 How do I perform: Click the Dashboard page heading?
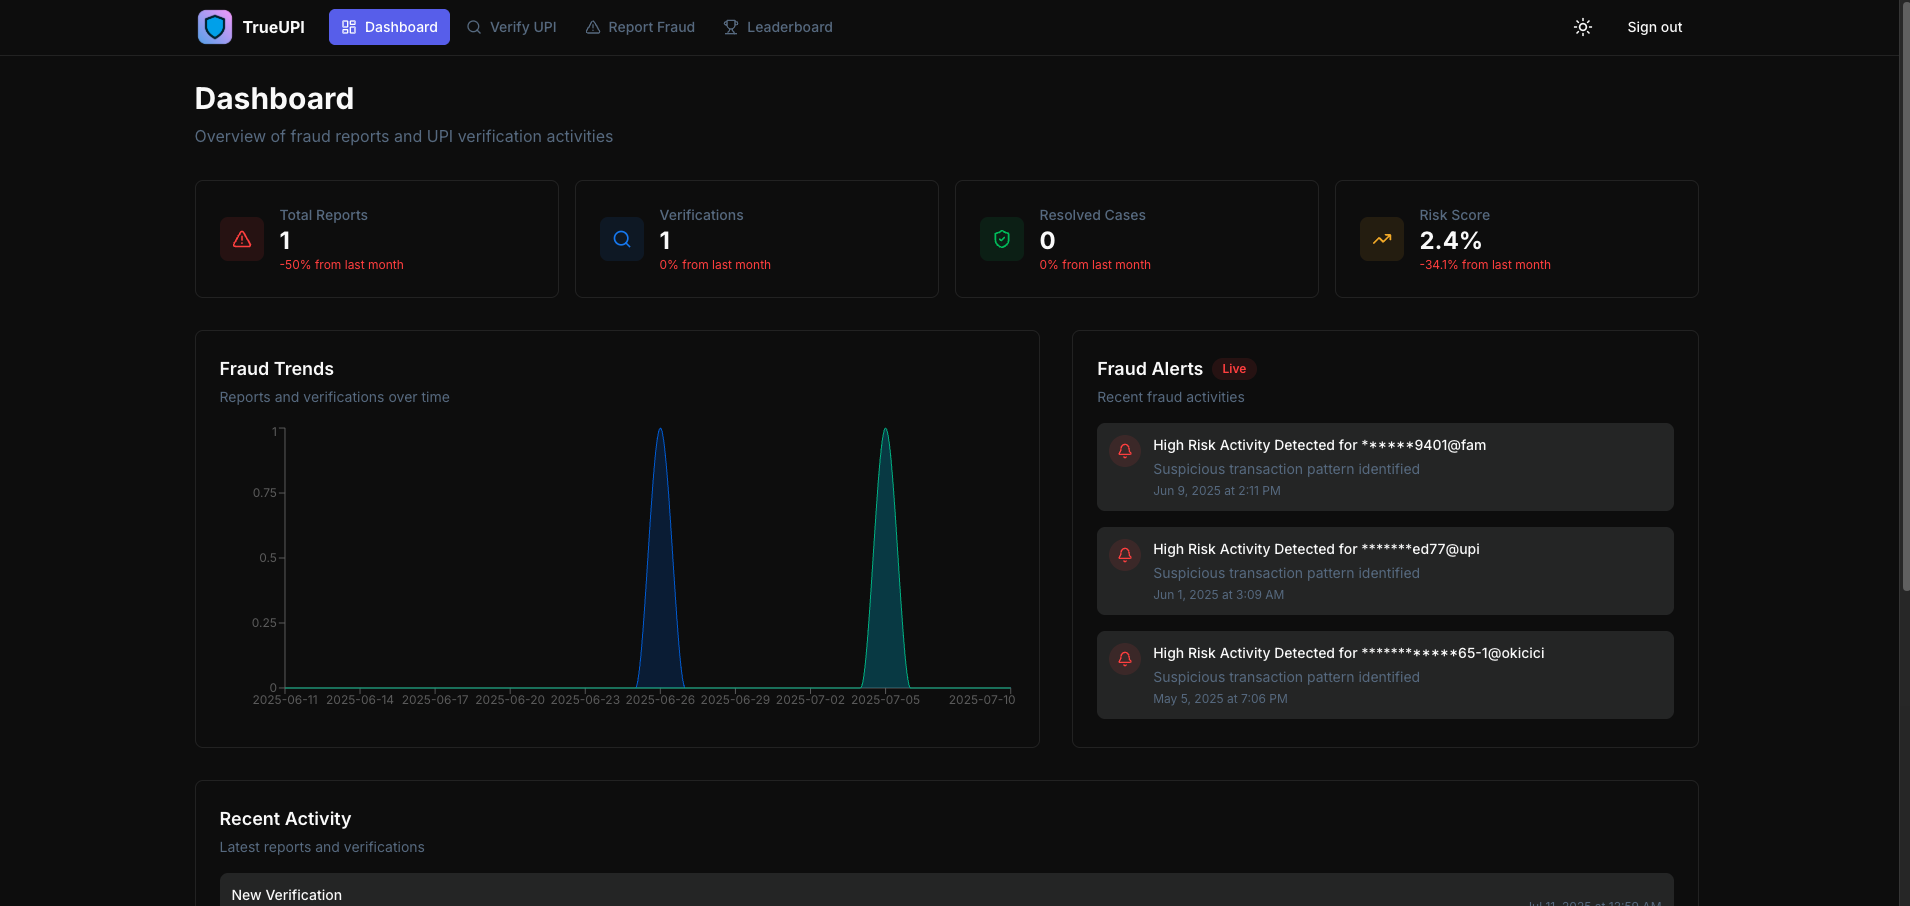click(x=274, y=98)
